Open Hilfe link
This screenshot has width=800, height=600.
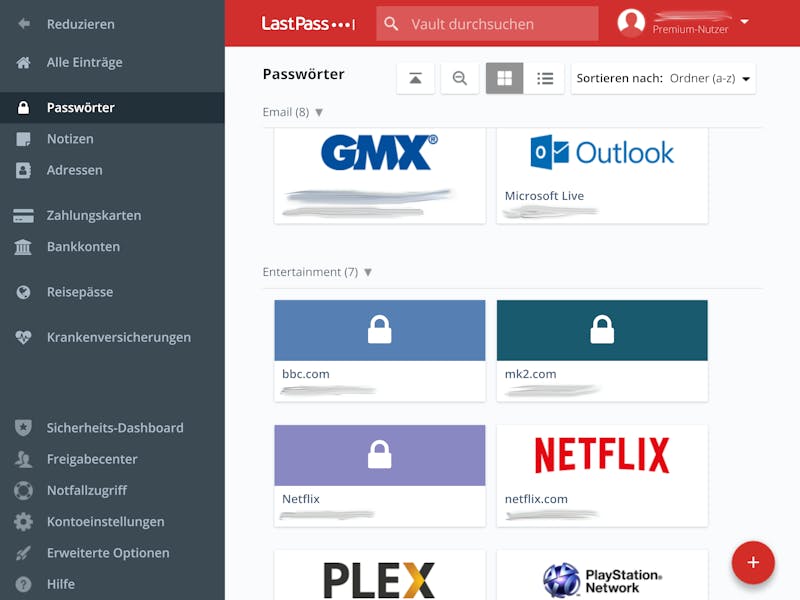61,584
